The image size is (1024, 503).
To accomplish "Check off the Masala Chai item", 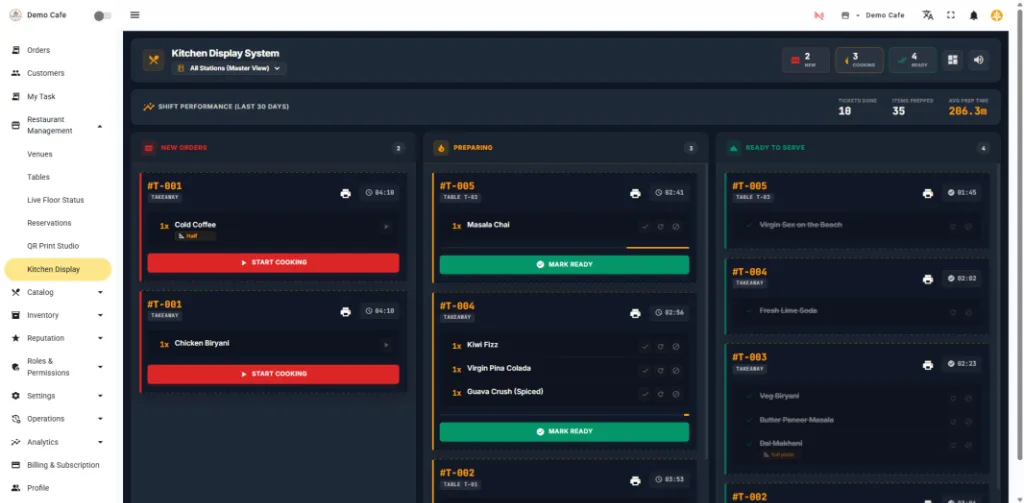I will (x=645, y=227).
